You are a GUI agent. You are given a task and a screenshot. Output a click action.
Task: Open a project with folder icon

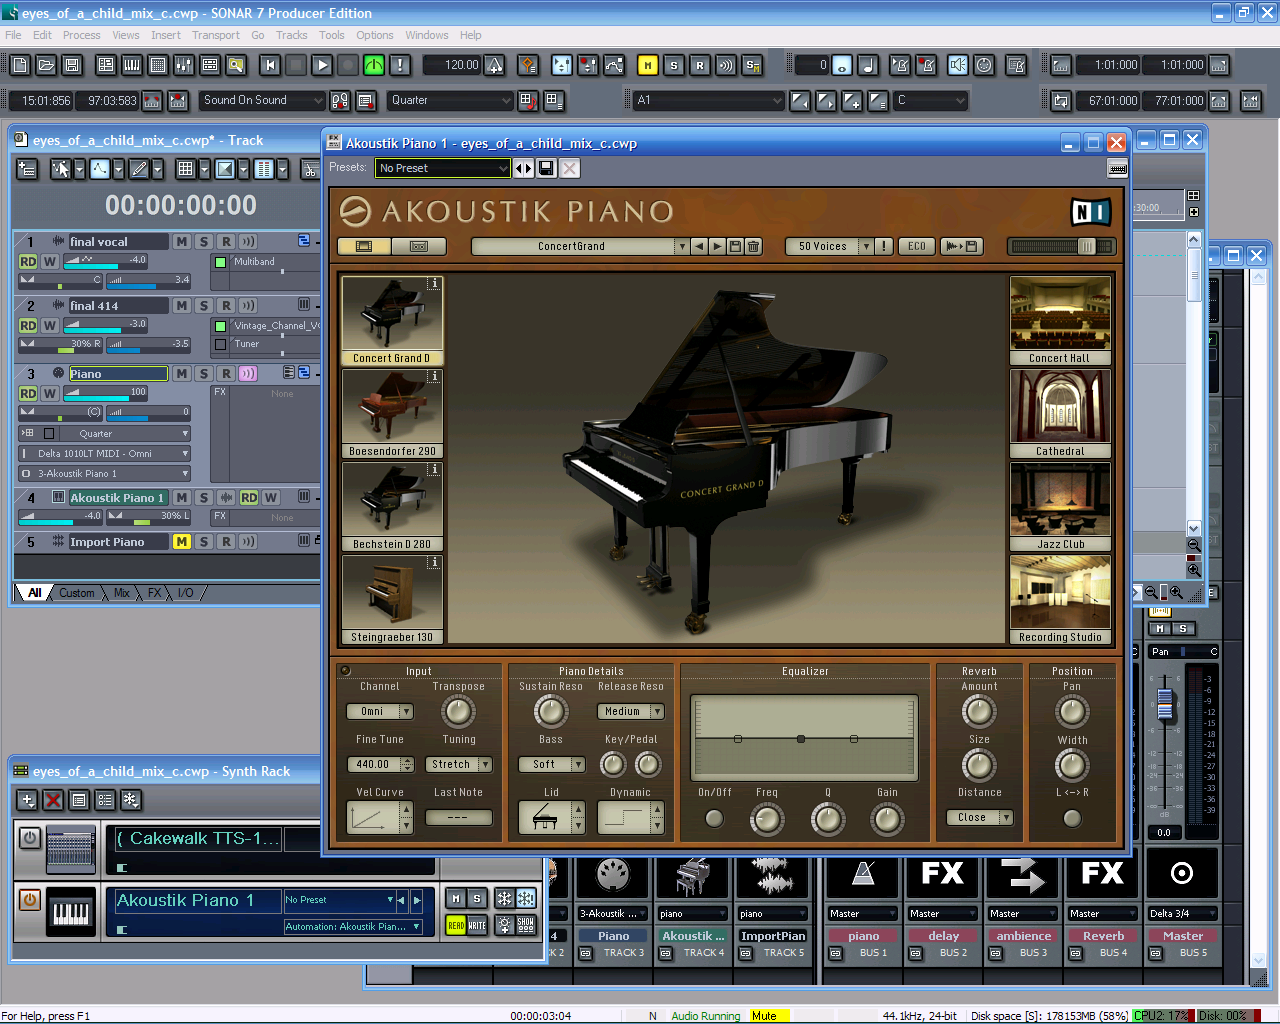click(46, 65)
